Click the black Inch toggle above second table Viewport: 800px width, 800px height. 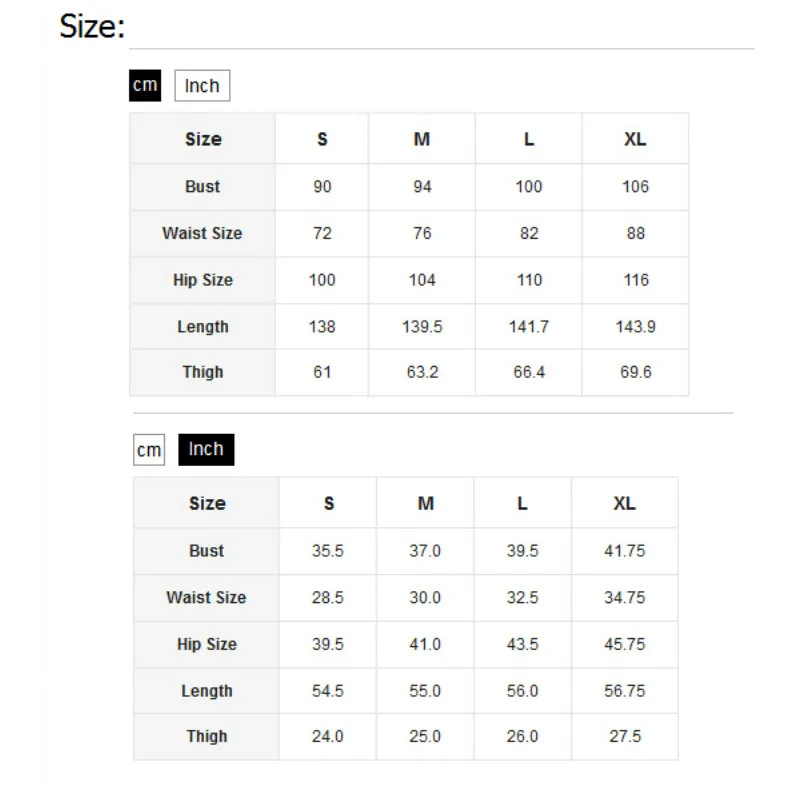(x=206, y=449)
